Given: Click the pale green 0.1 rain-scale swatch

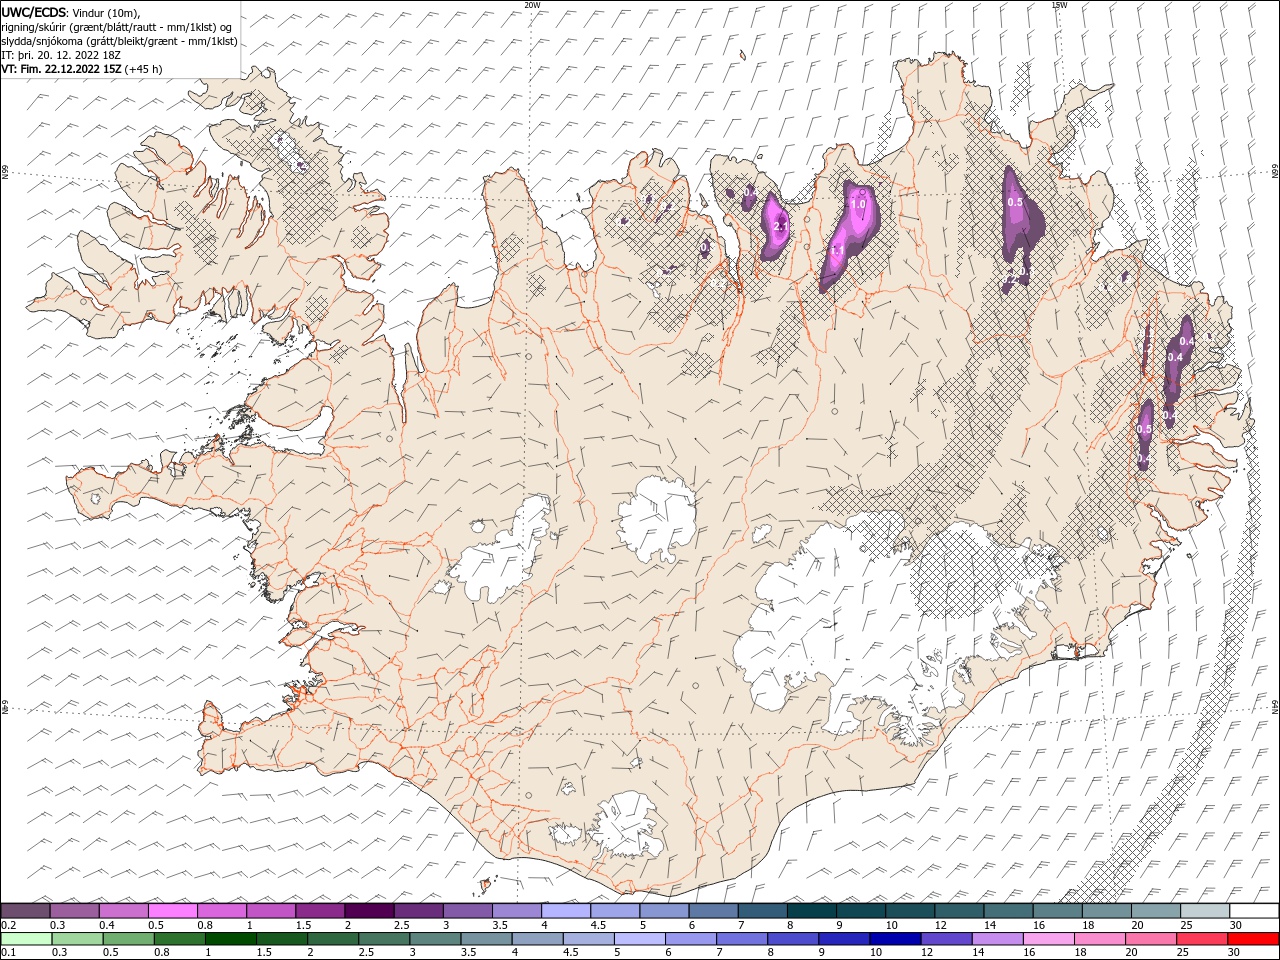Looking at the screenshot, I should pyautogui.click(x=27, y=938).
